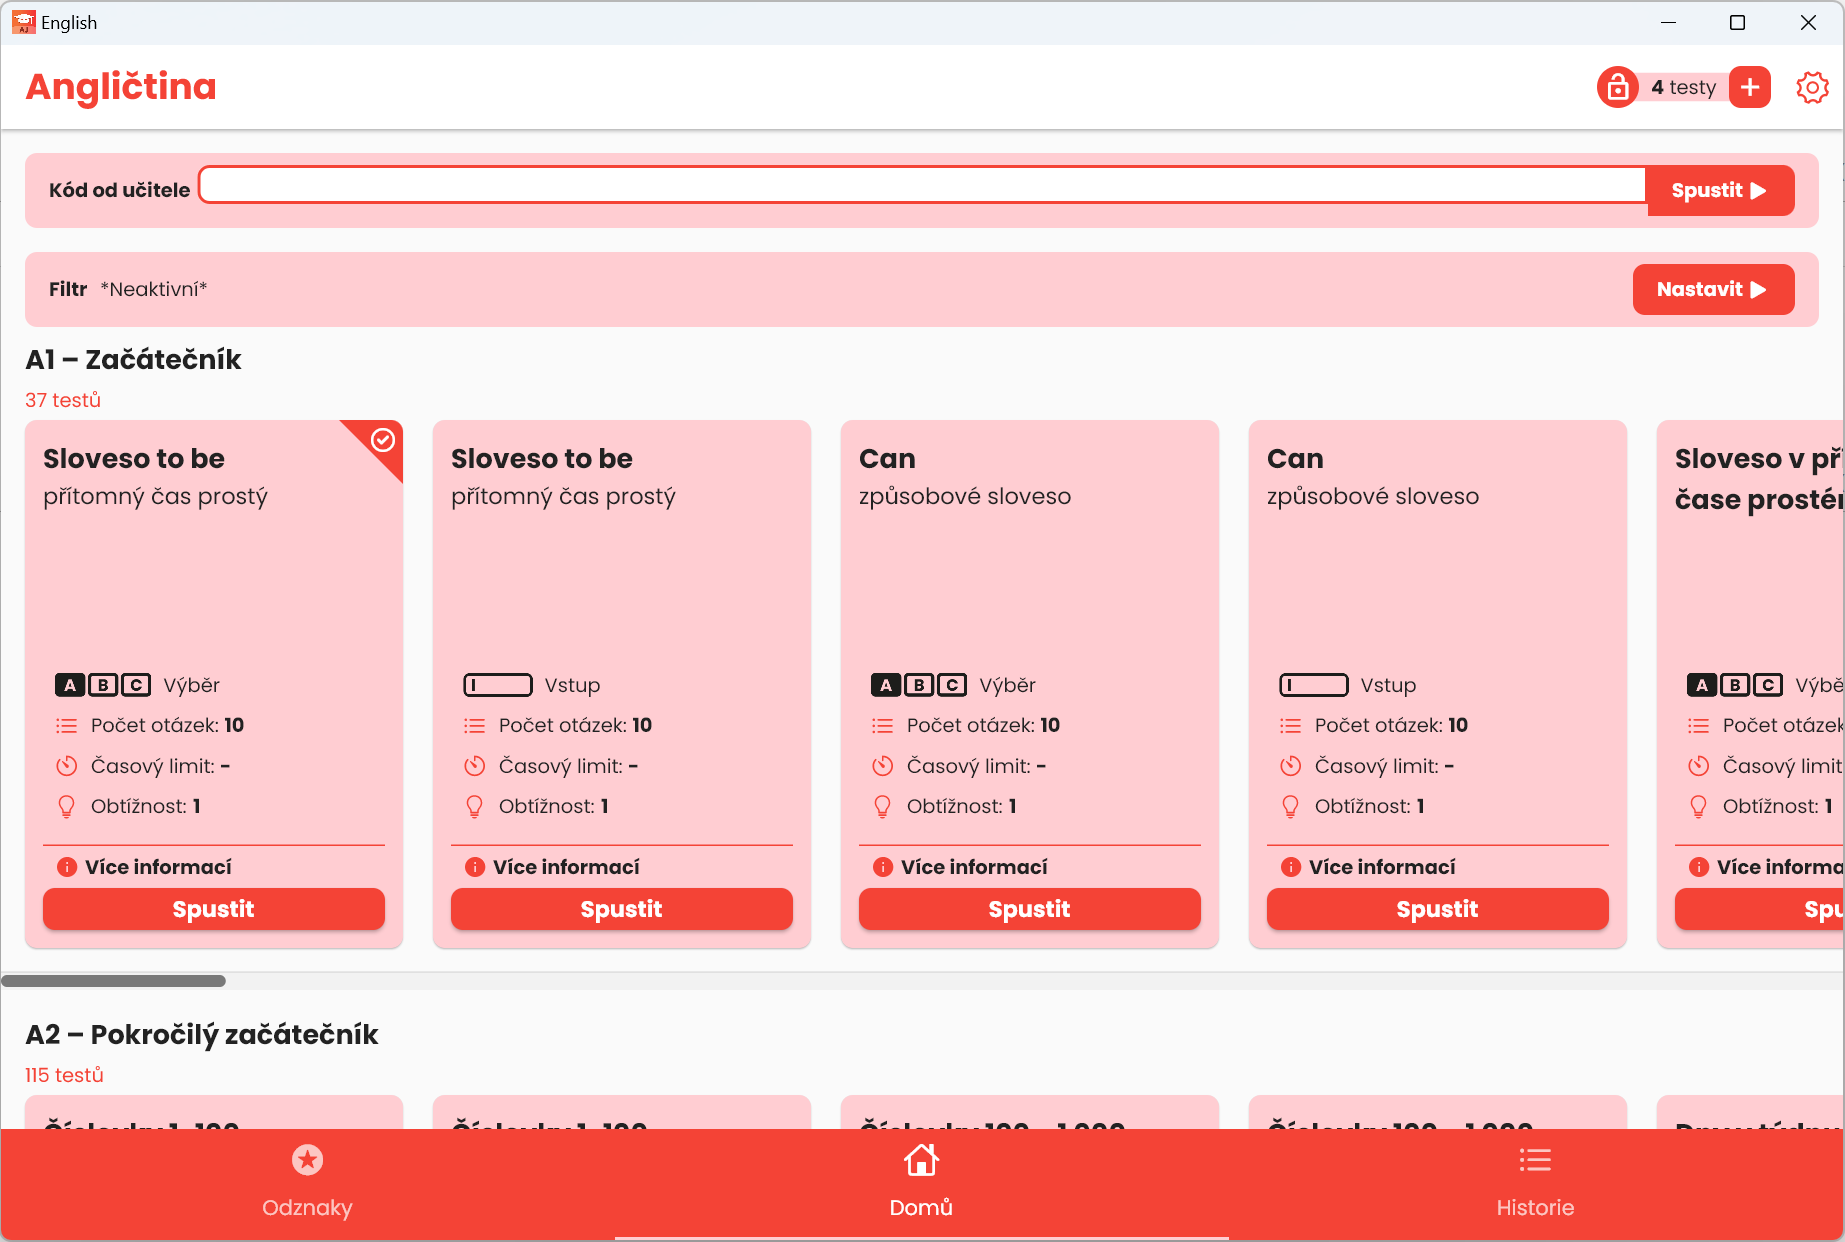Screen dimensions: 1845x1242
Task: Click "přítomný čas prostý" on Sloveso to be Vstup card
Action: (x=563, y=497)
